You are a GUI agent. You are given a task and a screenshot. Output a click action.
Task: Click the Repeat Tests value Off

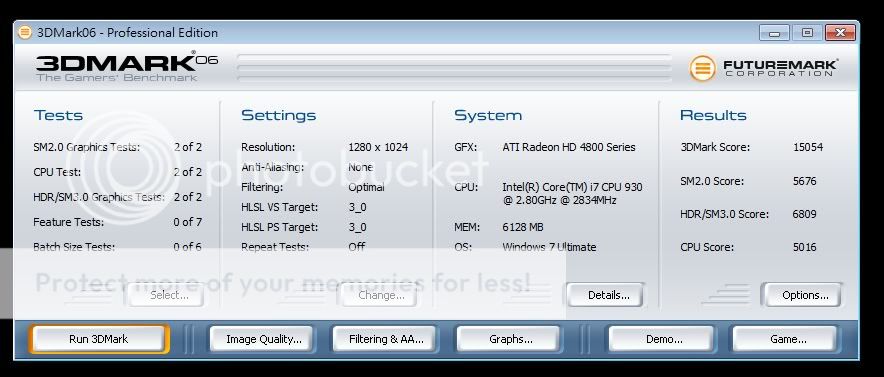point(357,247)
